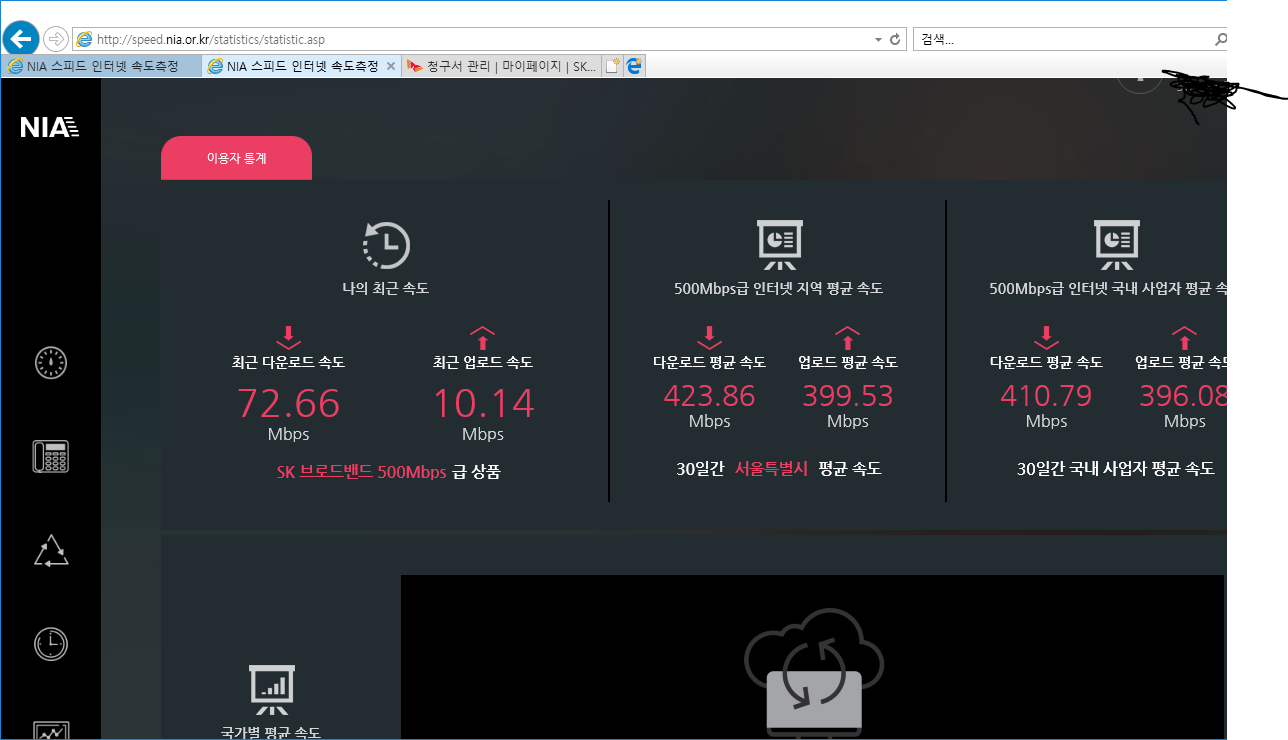Open the clock history sidebar icon
This screenshot has width=1288, height=740.
[x=51, y=644]
